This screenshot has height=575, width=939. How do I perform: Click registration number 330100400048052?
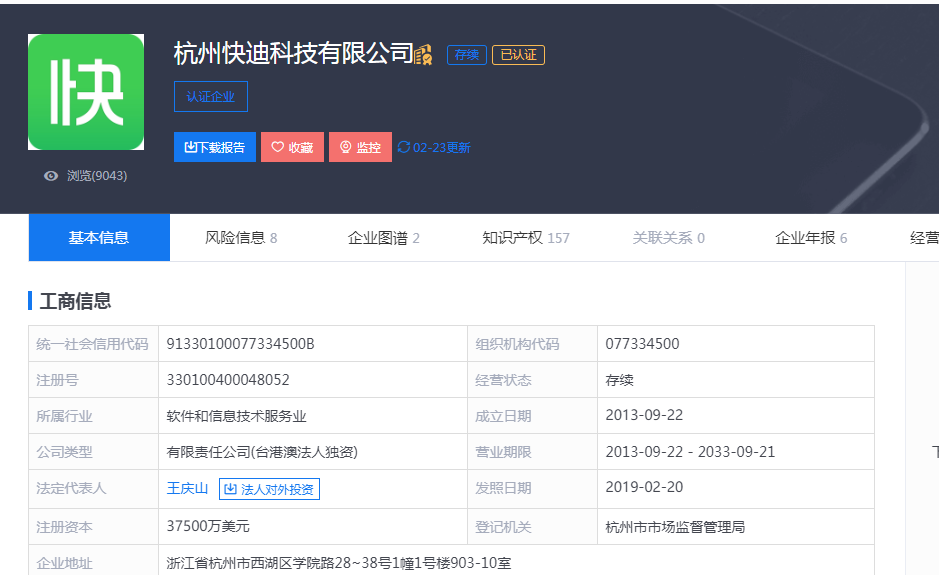(x=228, y=380)
